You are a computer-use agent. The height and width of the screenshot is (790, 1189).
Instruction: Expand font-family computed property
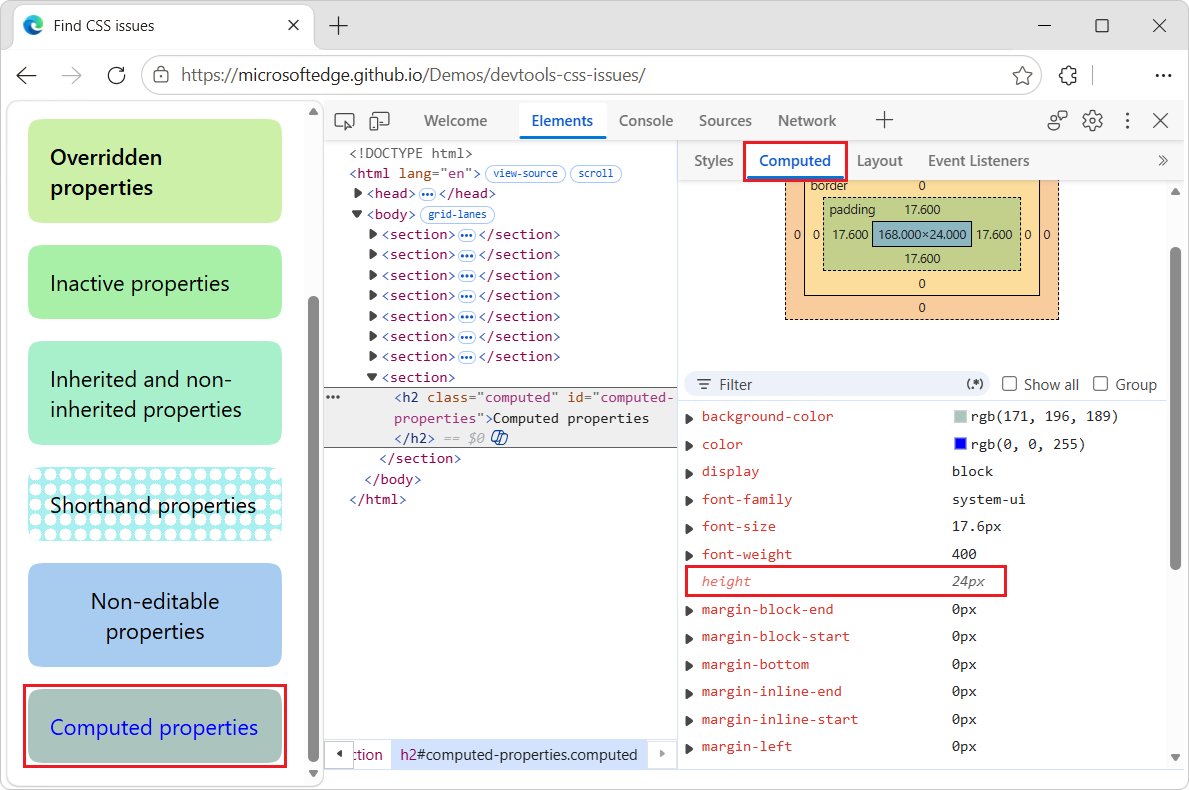coord(689,500)
